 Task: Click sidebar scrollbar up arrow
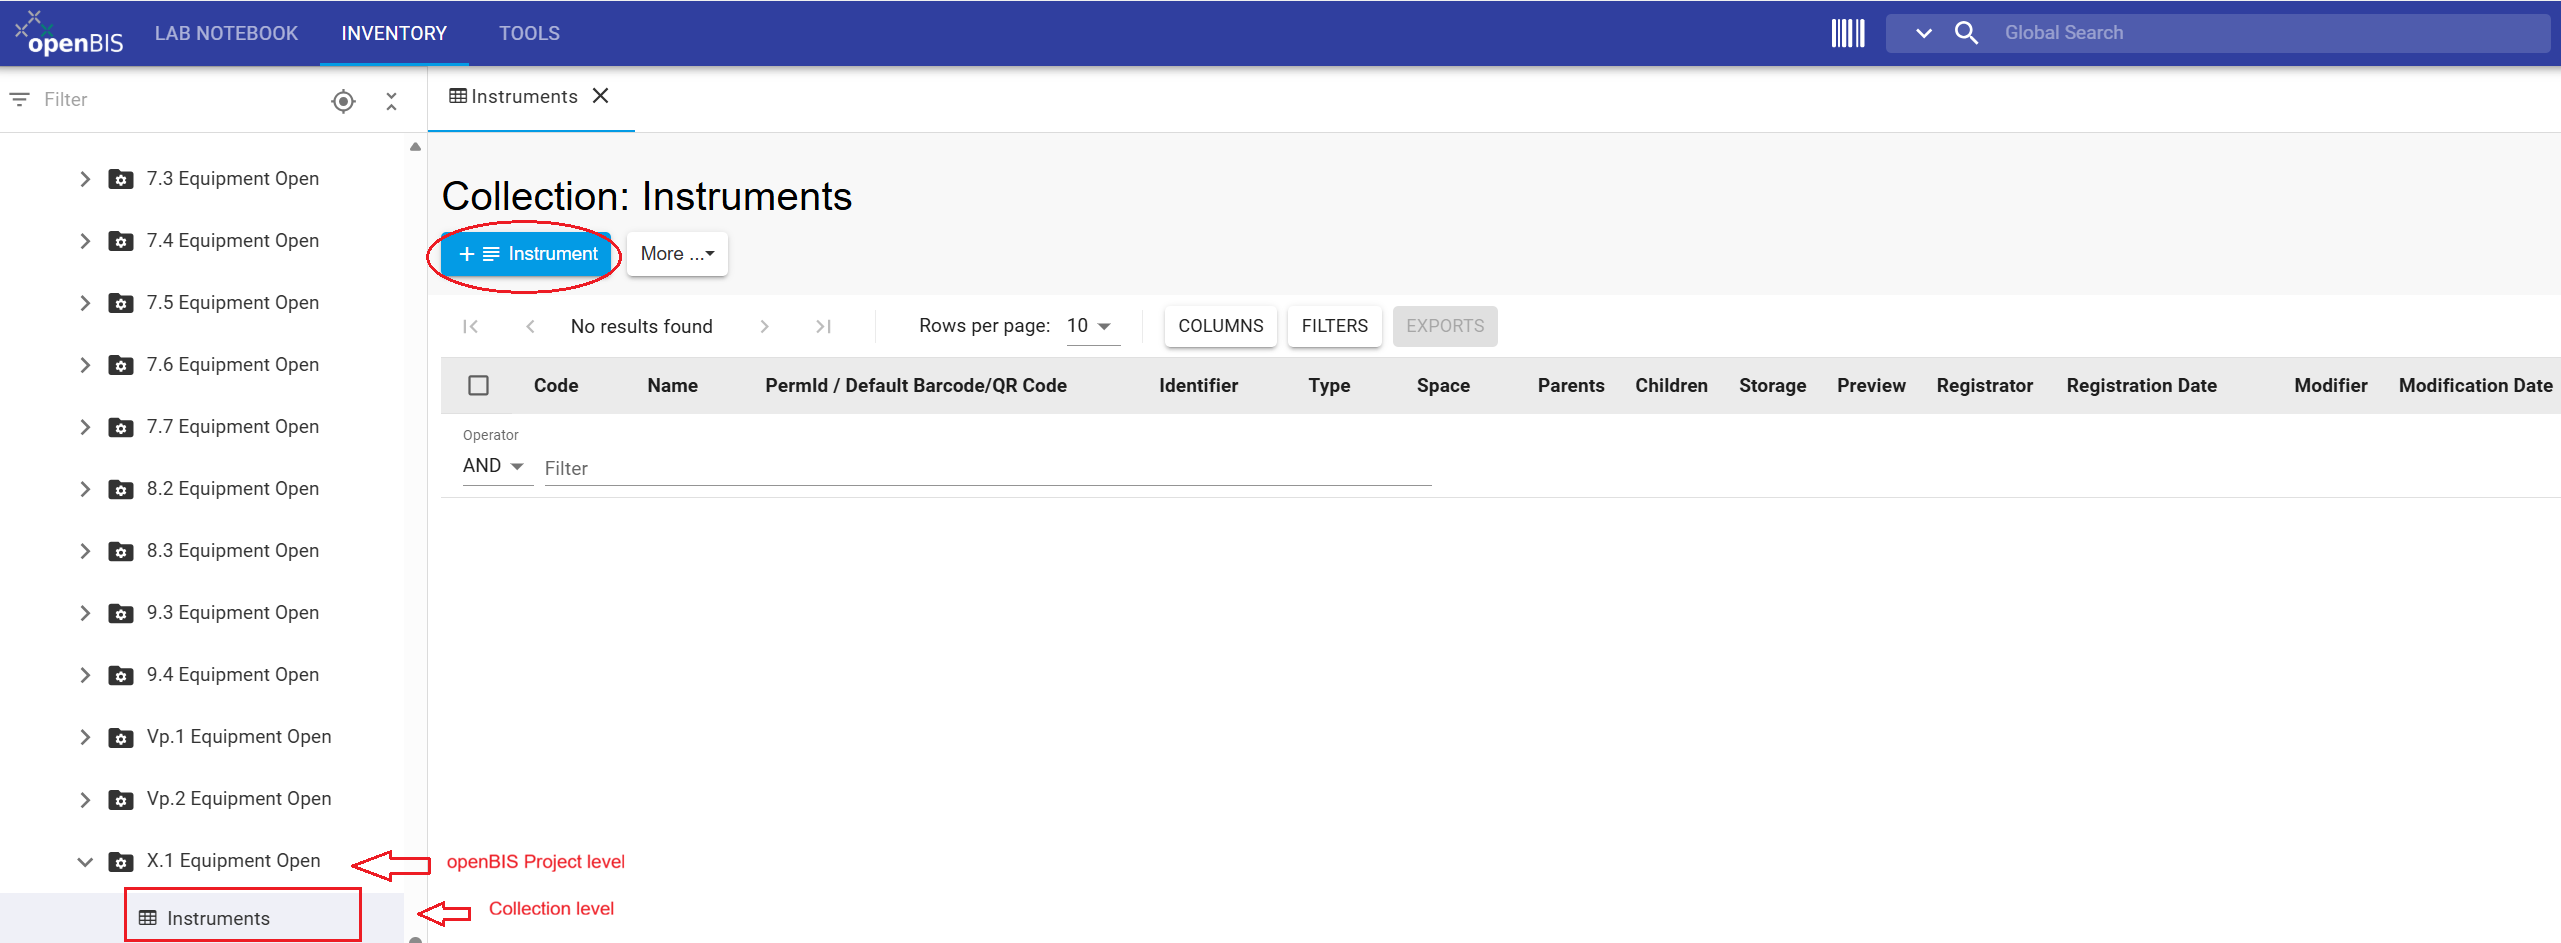(415, 147)
